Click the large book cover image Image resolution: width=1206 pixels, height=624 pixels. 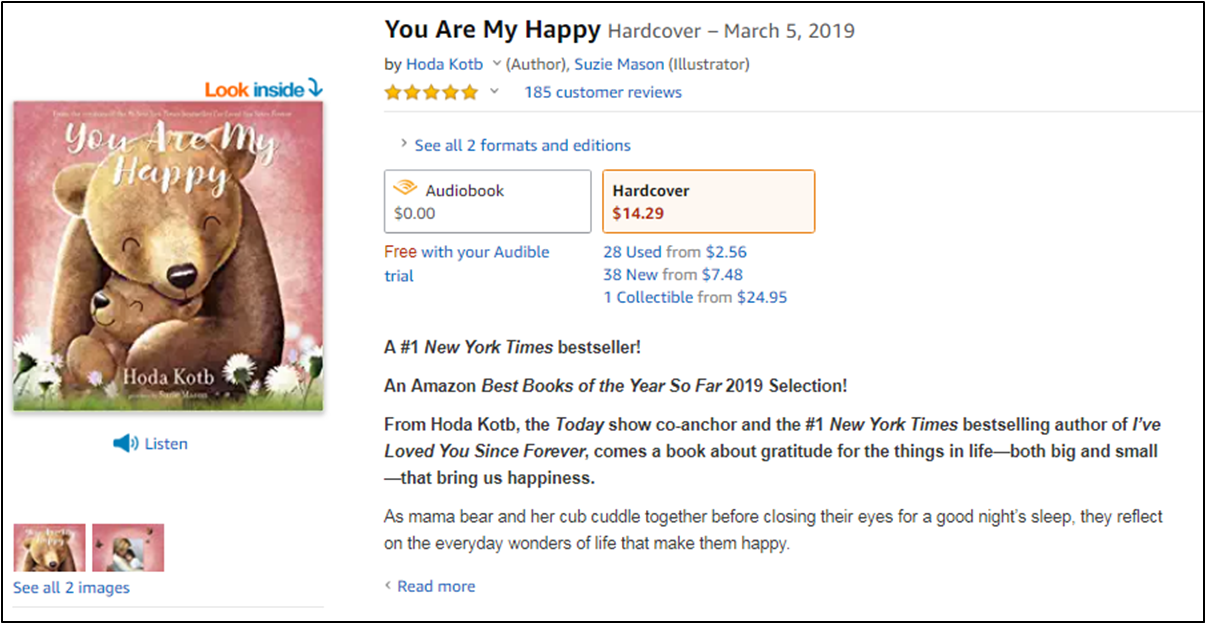coord(168,256)
